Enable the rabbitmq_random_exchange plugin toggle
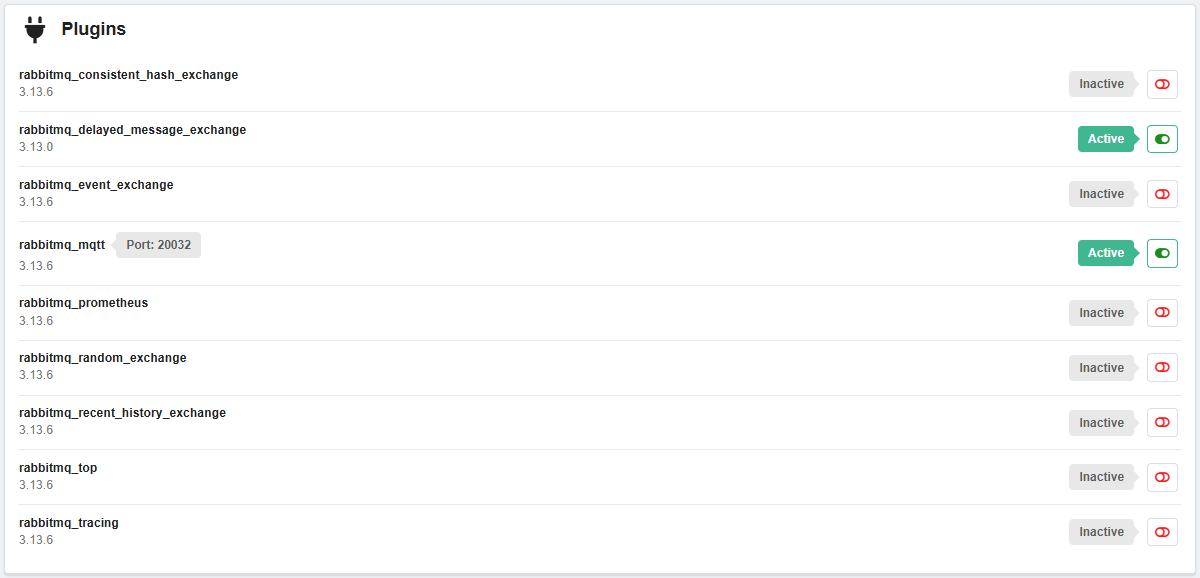The width and height of the screenshot is (1200, 578). pyautogui.click(x=1162, y=368)
